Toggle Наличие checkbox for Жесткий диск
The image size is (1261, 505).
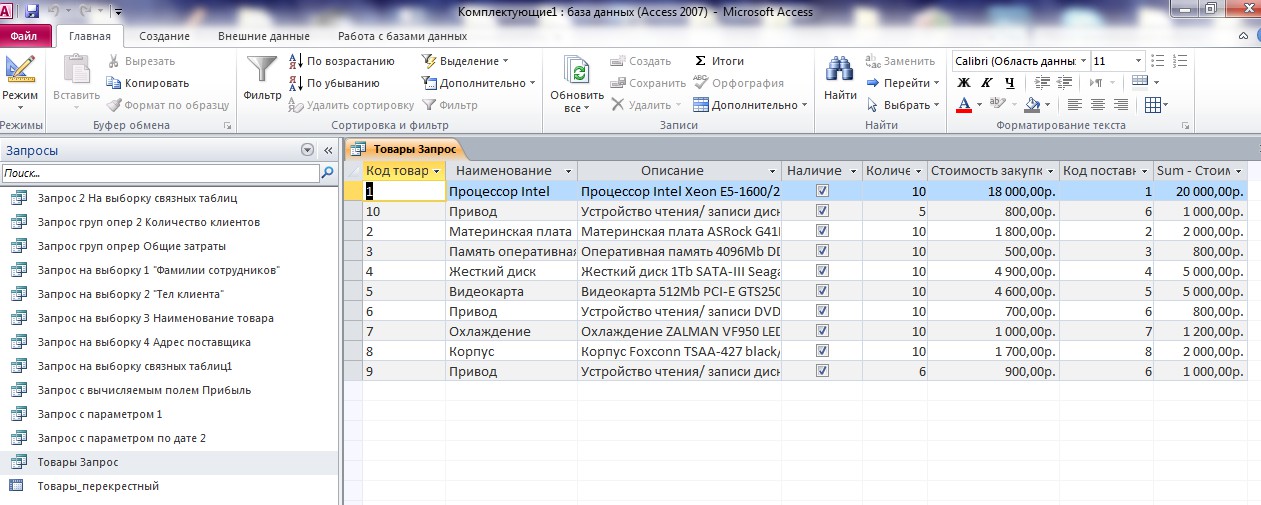[823, 271]
